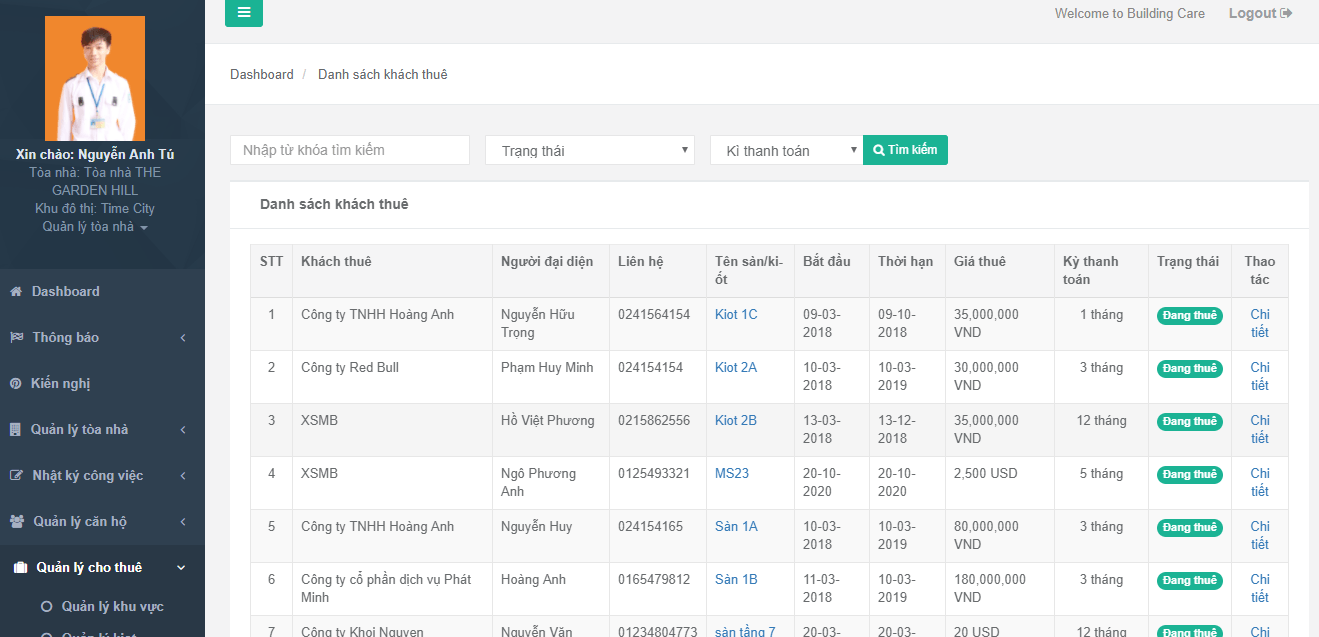Click the Đang thuê badge for Kiot 1C
1319x637 pixels.
[x=1190, y=316]
